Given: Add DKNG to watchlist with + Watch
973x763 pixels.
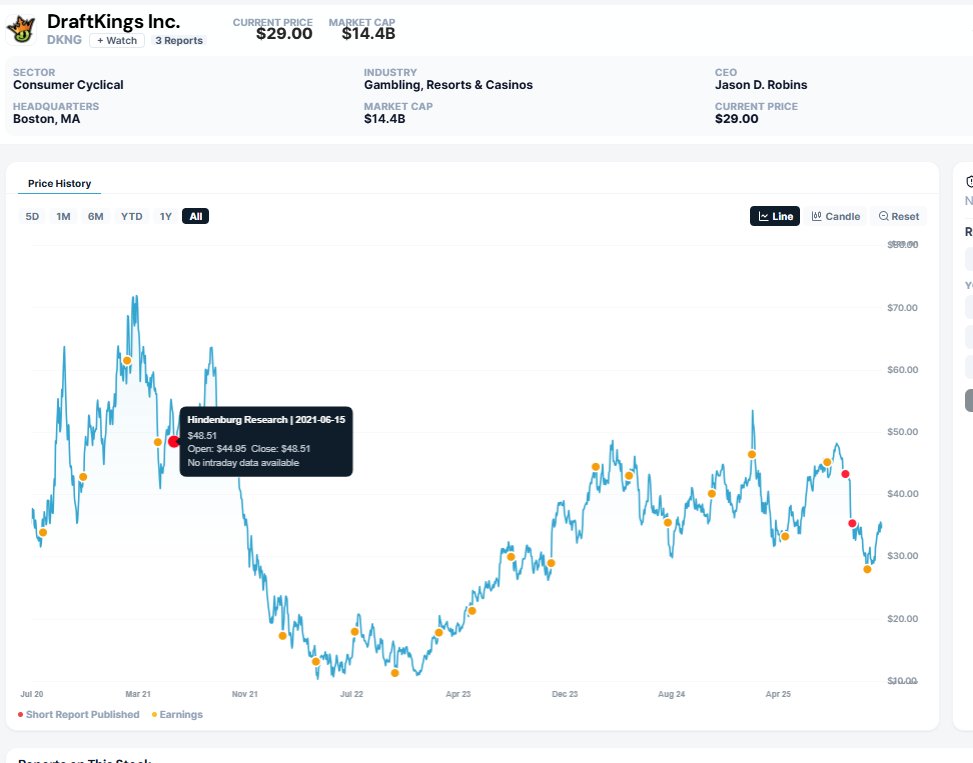Looking at the screenshot, I should [x=117, y=40].
